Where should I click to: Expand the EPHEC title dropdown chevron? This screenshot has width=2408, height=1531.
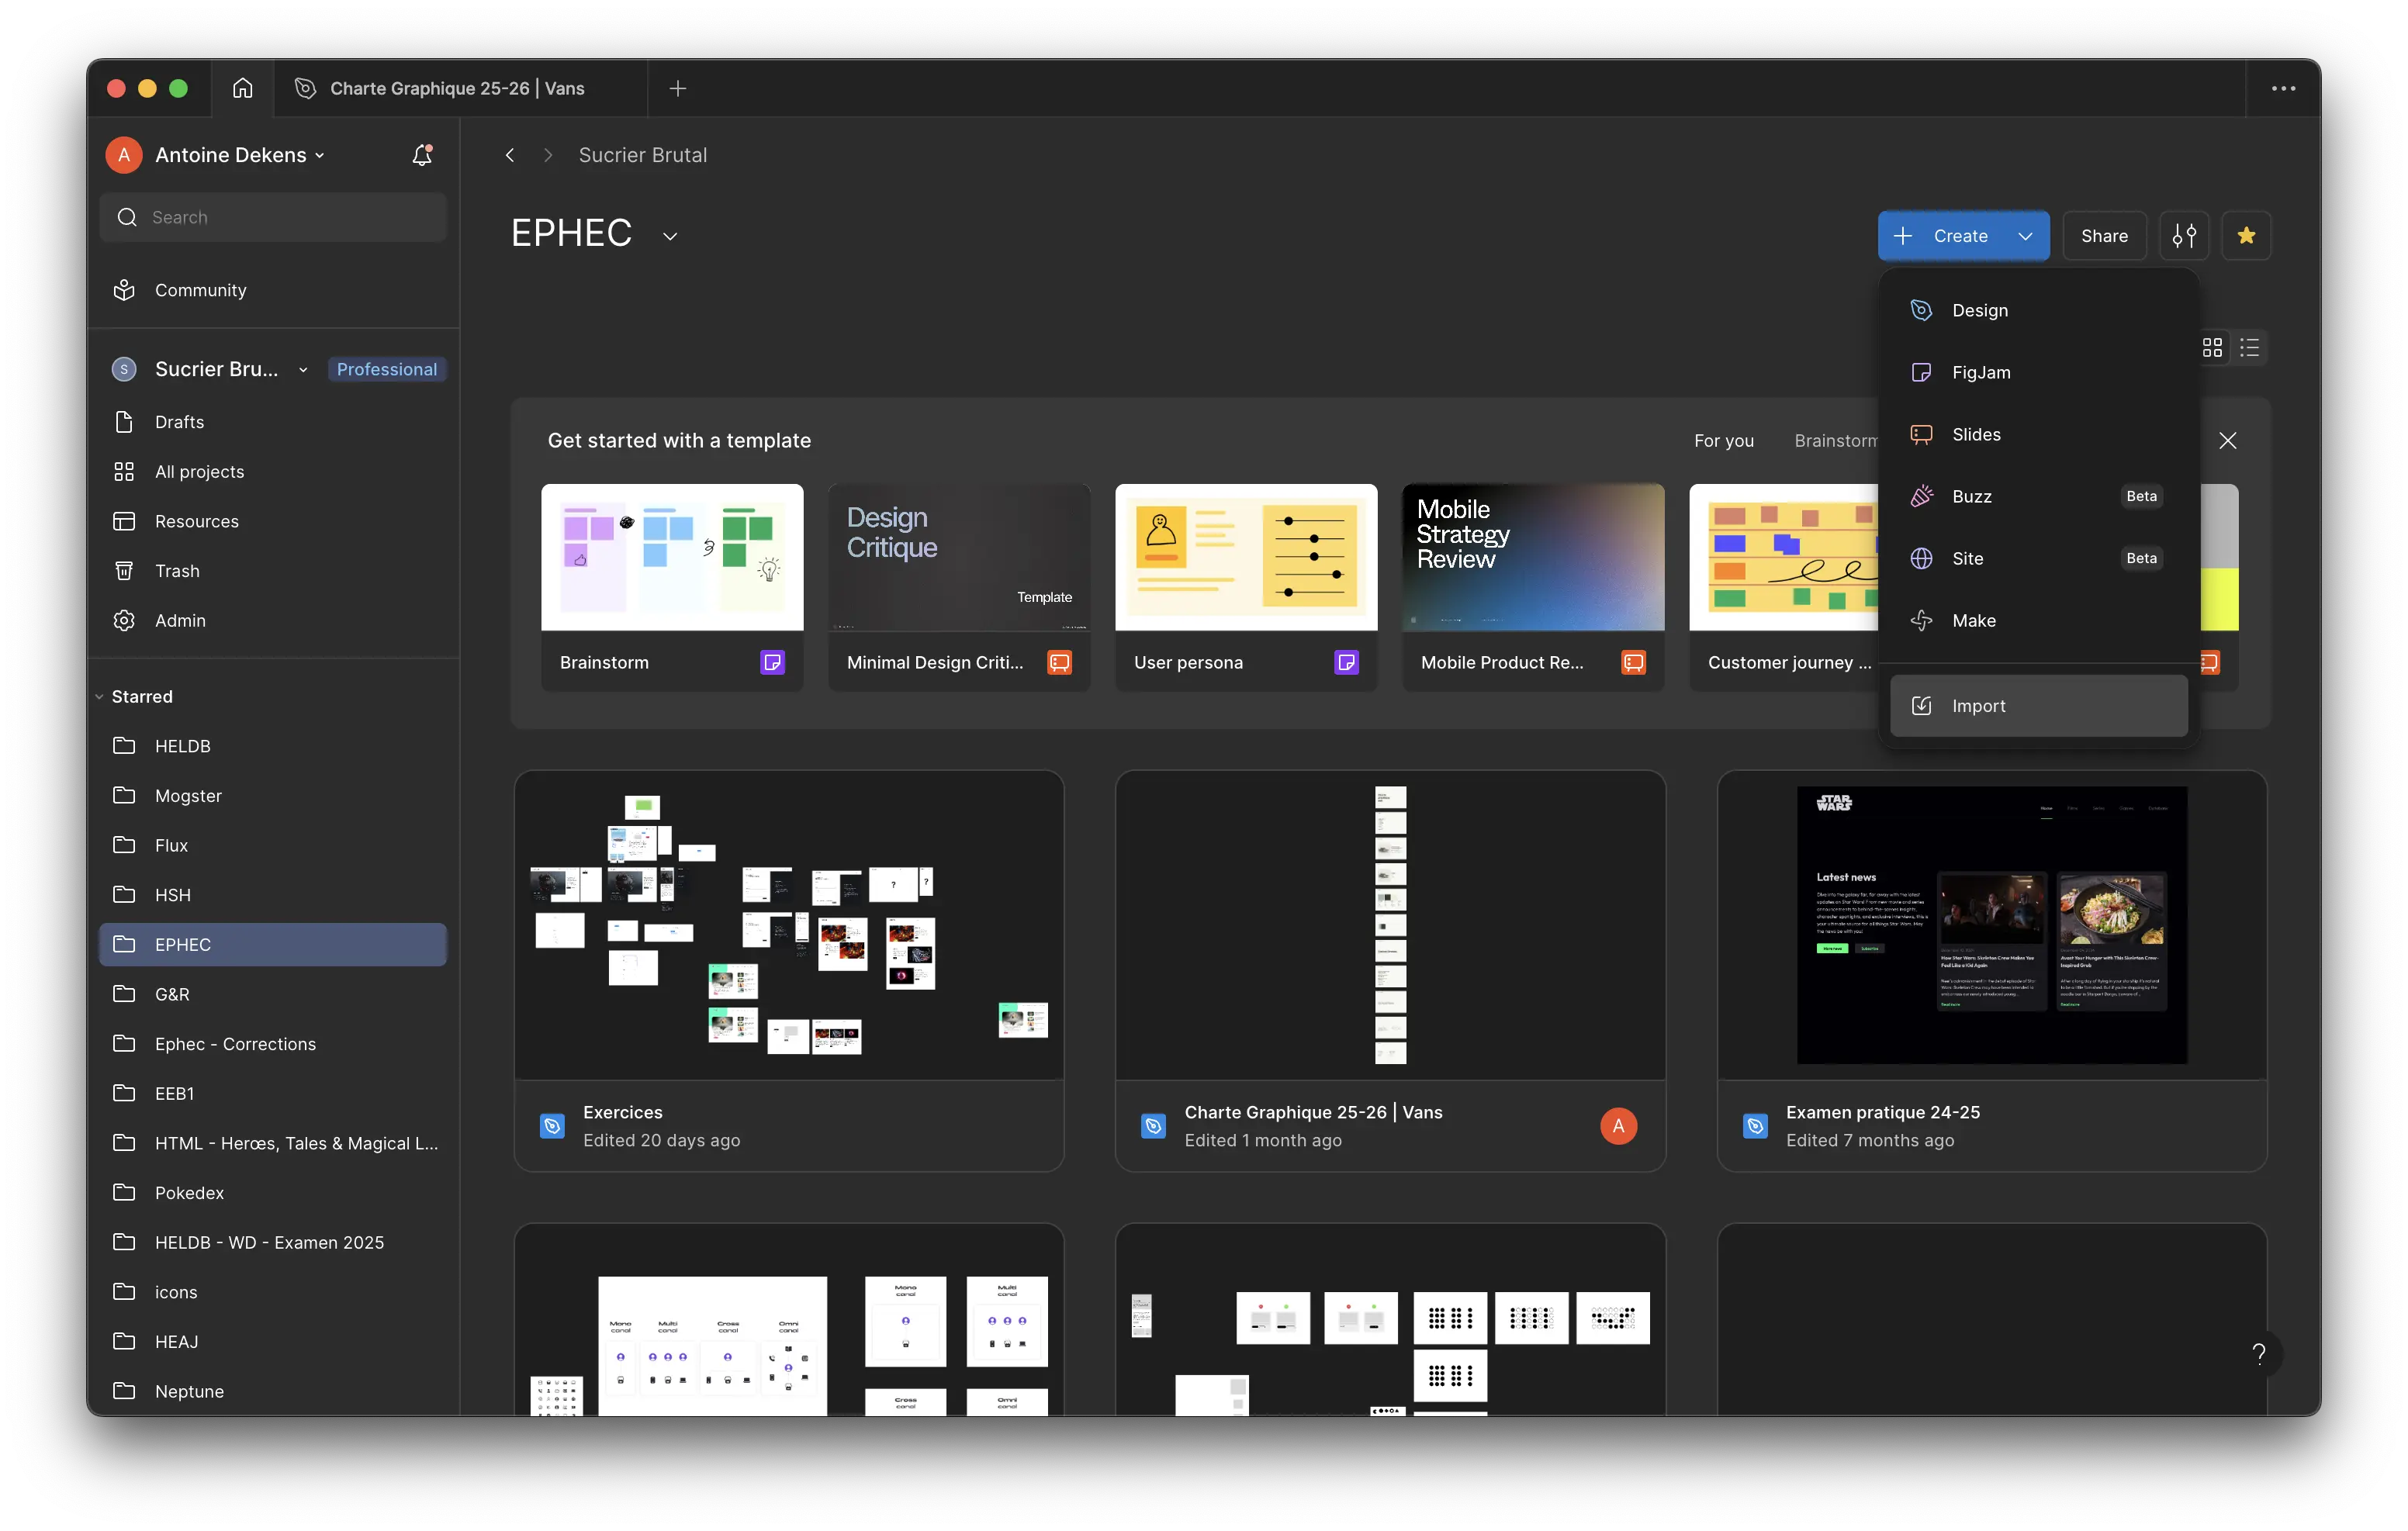670,236
